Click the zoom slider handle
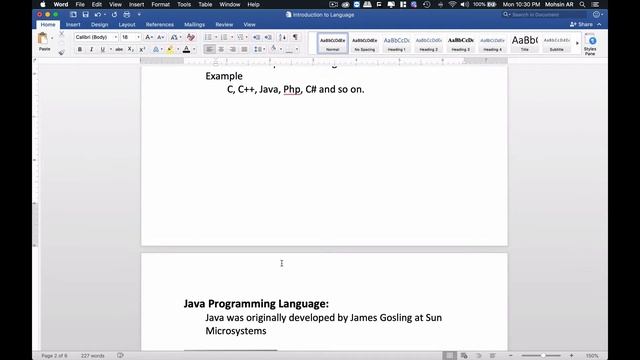 [543, 356]
